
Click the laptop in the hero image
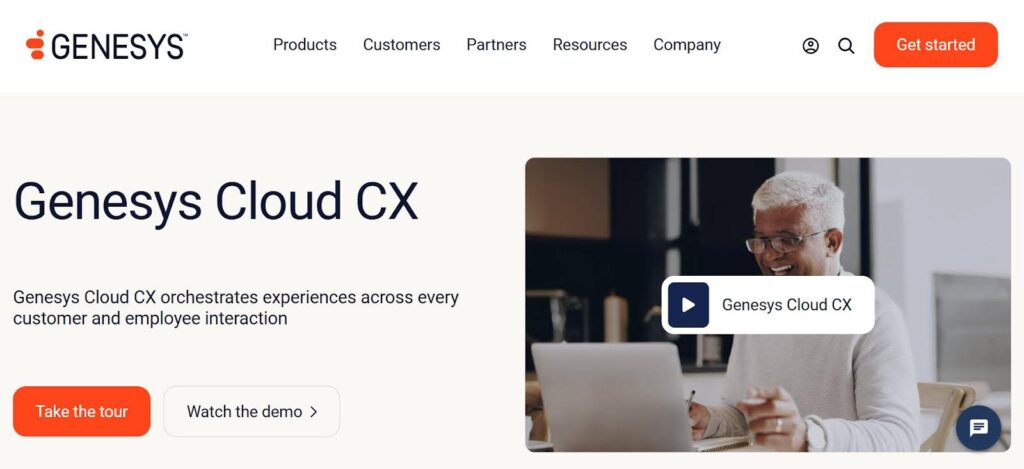click(611, 396)
